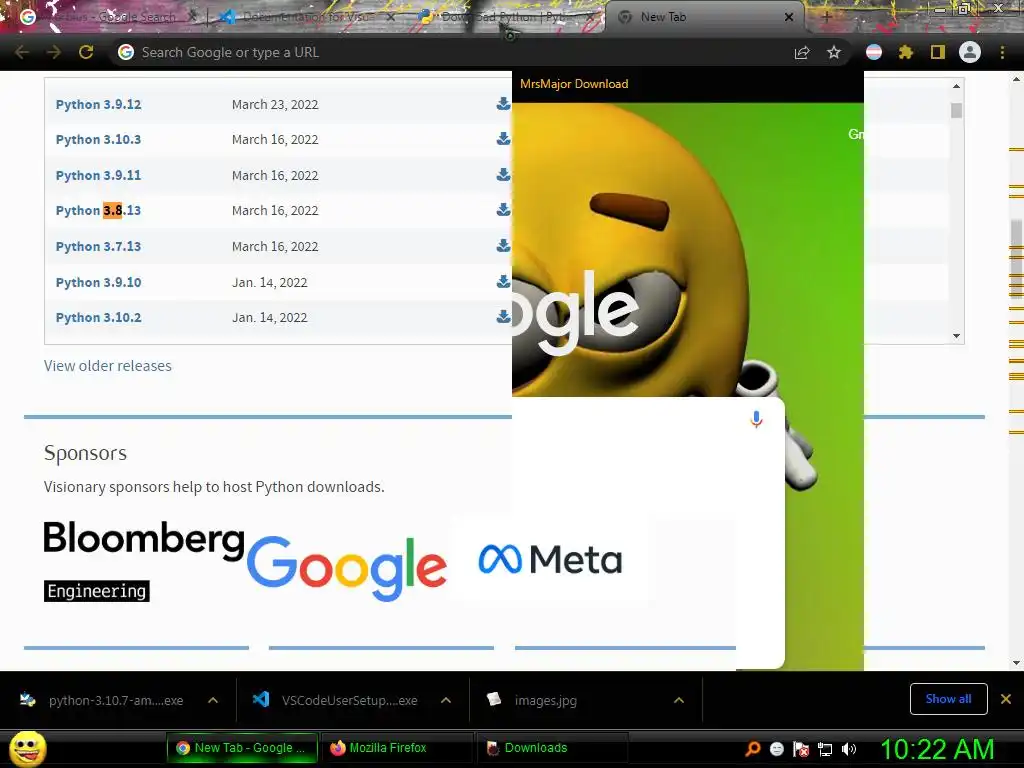Click the download icon for Python 3.9.11

click(x=503, y=174)
